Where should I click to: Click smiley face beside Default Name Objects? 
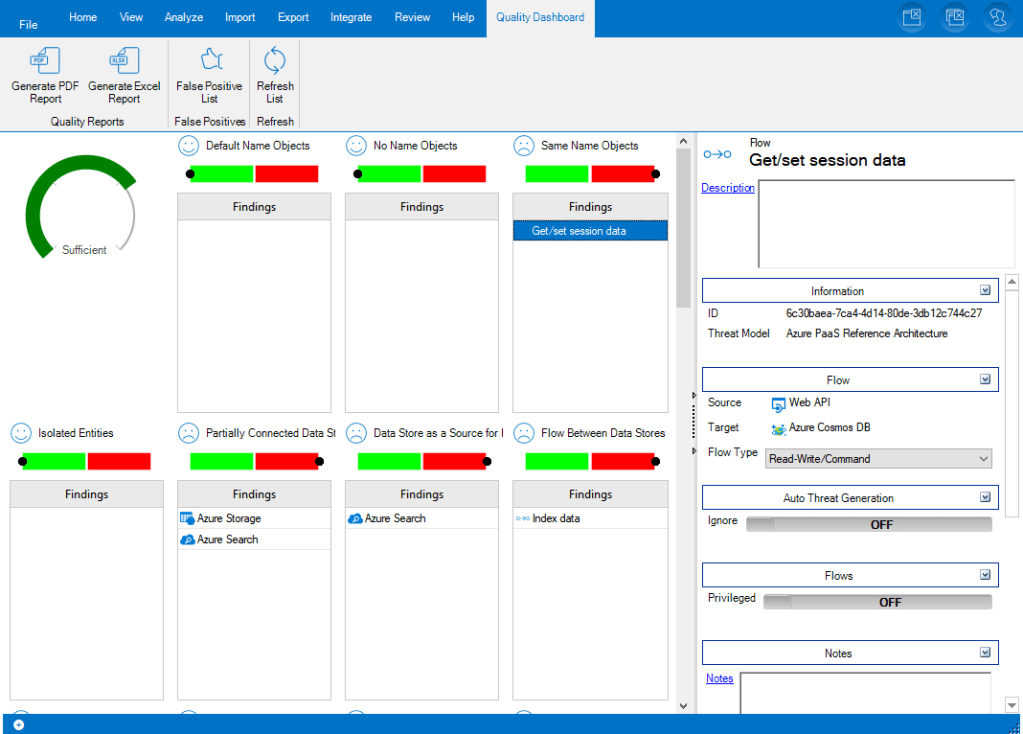(x=188, y=146)
